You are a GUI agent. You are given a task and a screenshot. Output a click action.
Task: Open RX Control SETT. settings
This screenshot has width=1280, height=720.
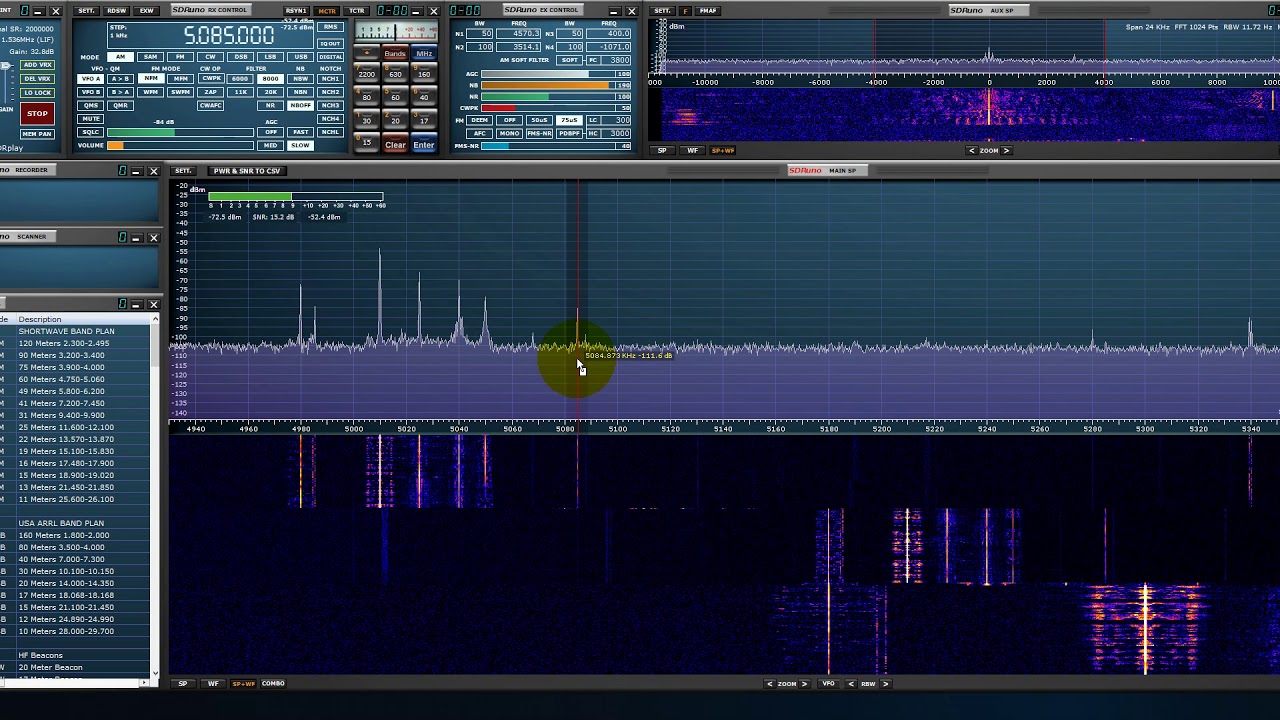(x=86, y=11)
